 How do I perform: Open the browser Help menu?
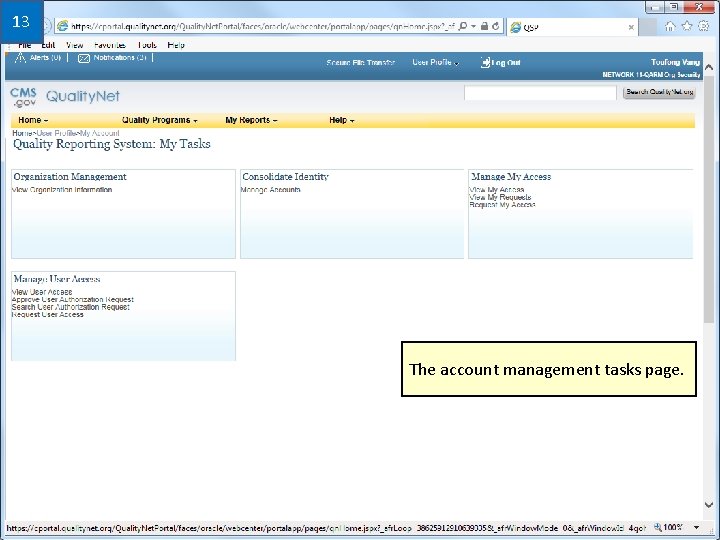point(176,45)
